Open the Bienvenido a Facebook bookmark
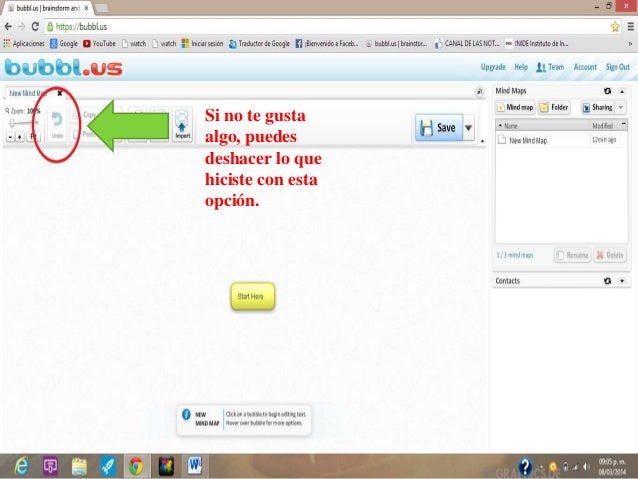Viewport: 638px width, 479px height. pos(327,44)
